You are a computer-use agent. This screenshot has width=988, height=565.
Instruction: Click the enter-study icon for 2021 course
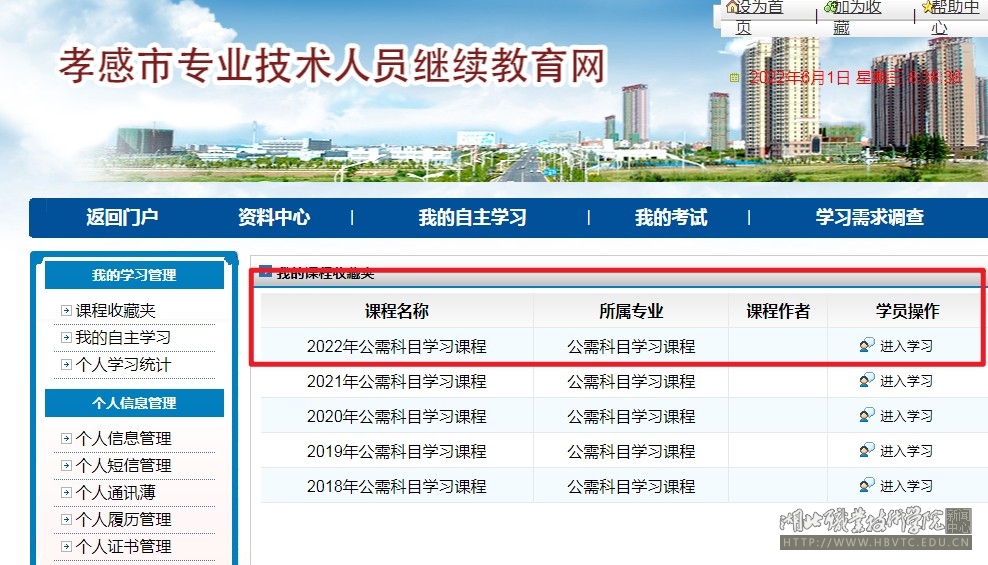(x=867, y=380)
